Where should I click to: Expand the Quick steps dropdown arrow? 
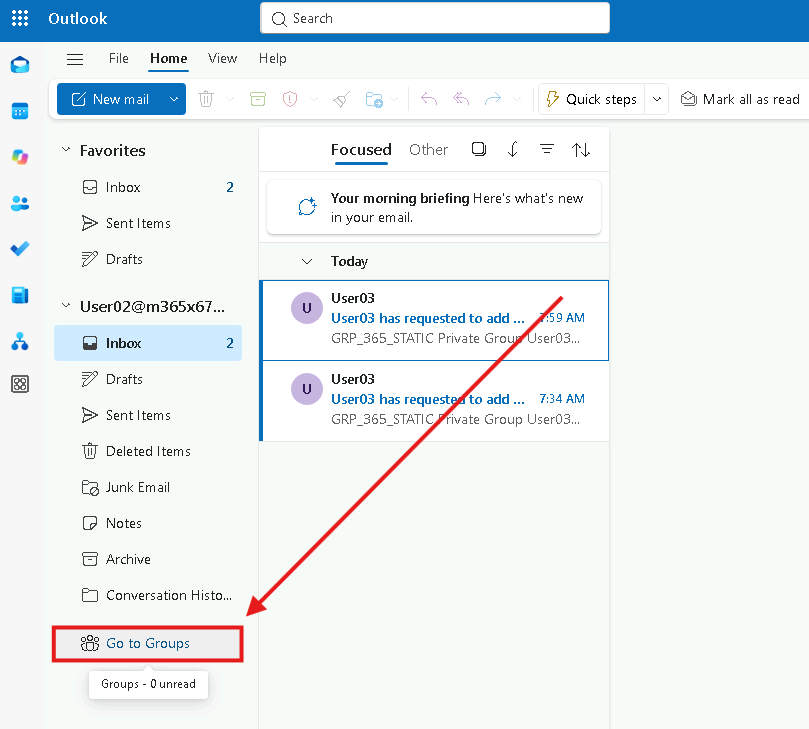point(657,99)
